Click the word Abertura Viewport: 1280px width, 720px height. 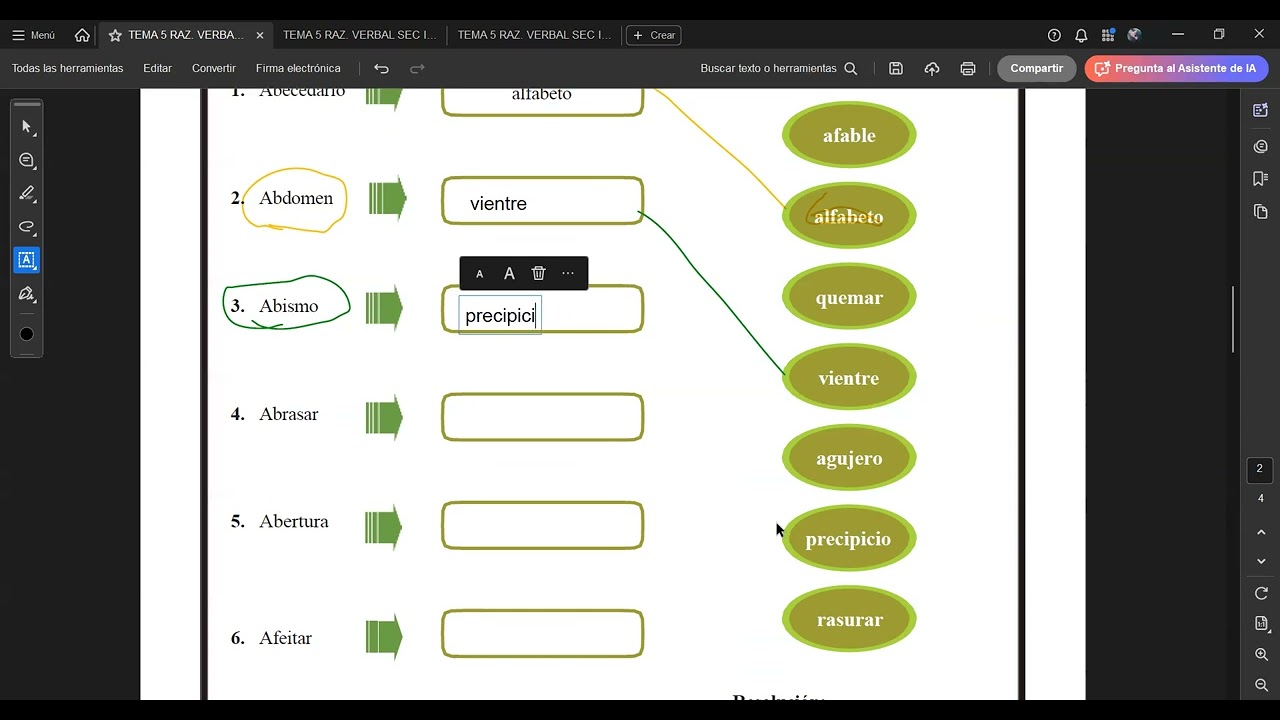[294, 521]
